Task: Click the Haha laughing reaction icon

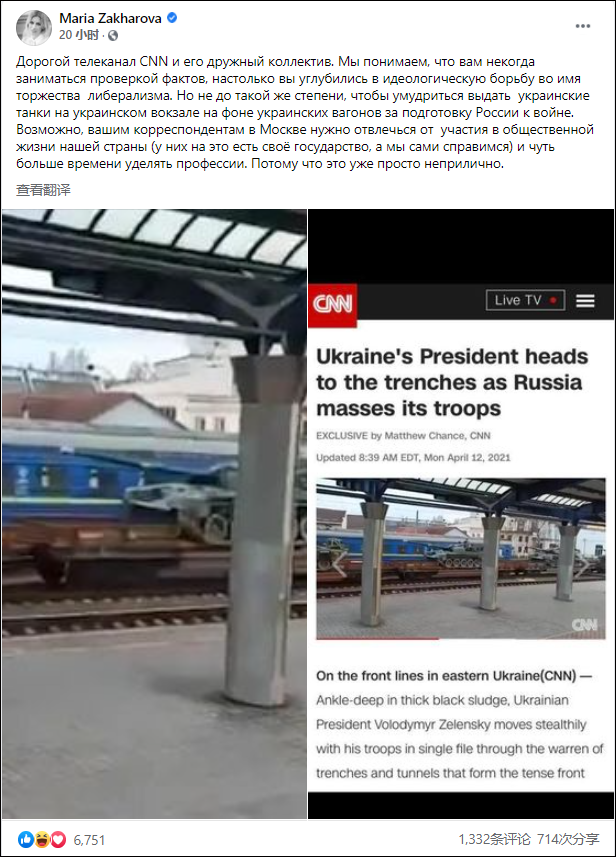Action: 42,840
